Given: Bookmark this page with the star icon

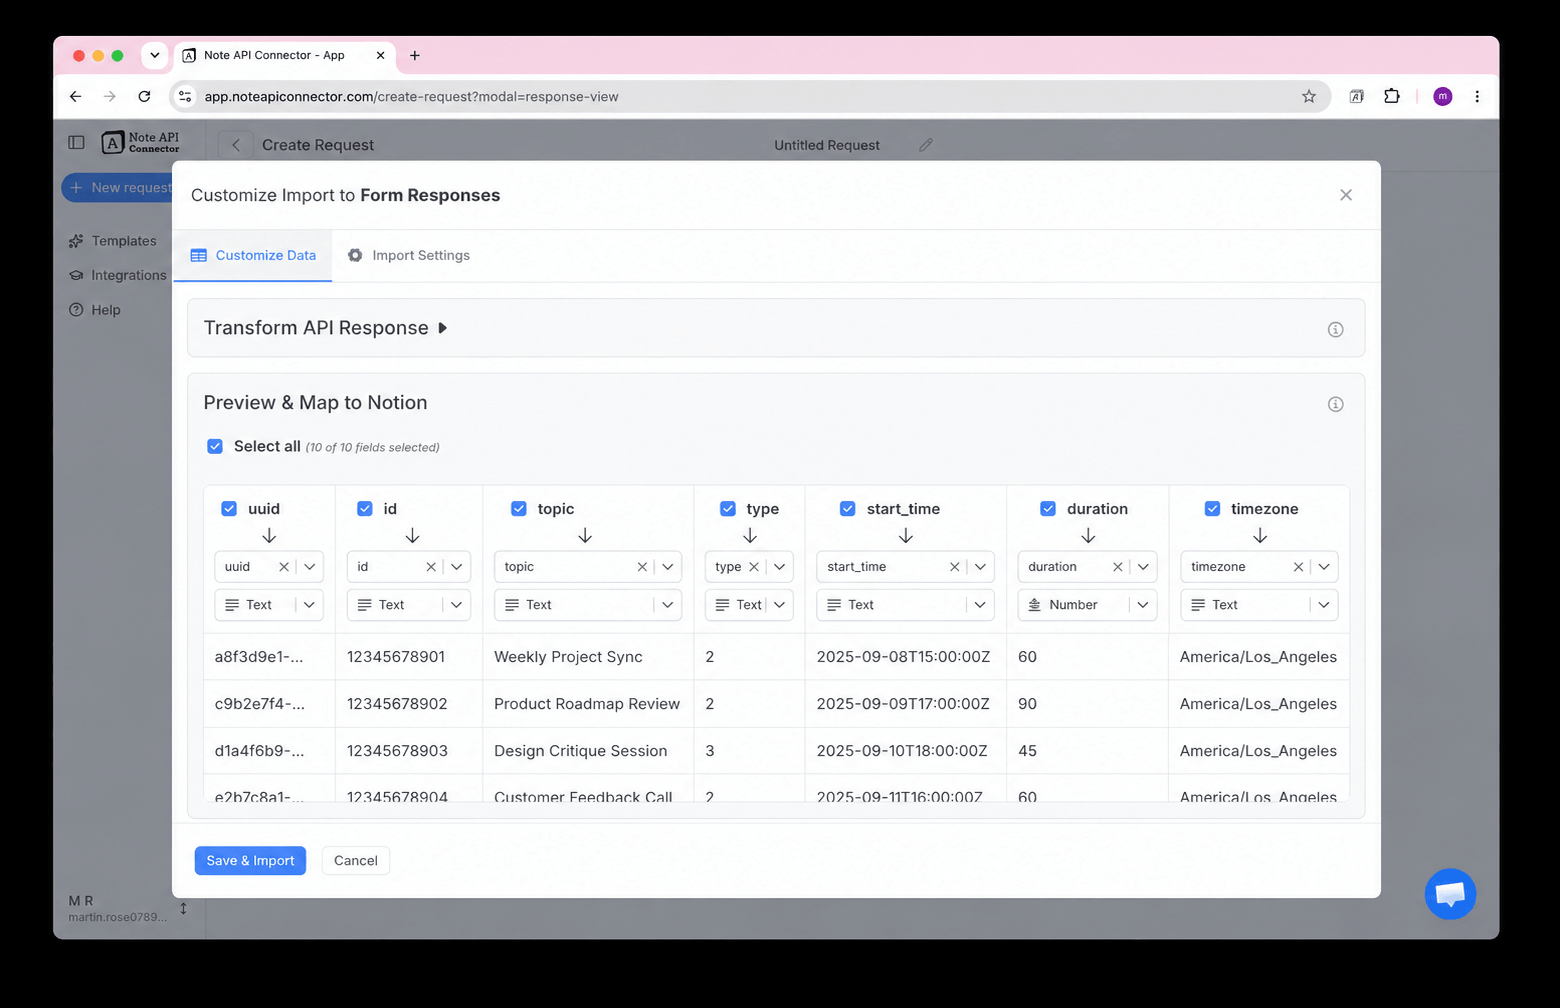Looking at the screenshot, I should (1309, 97).
